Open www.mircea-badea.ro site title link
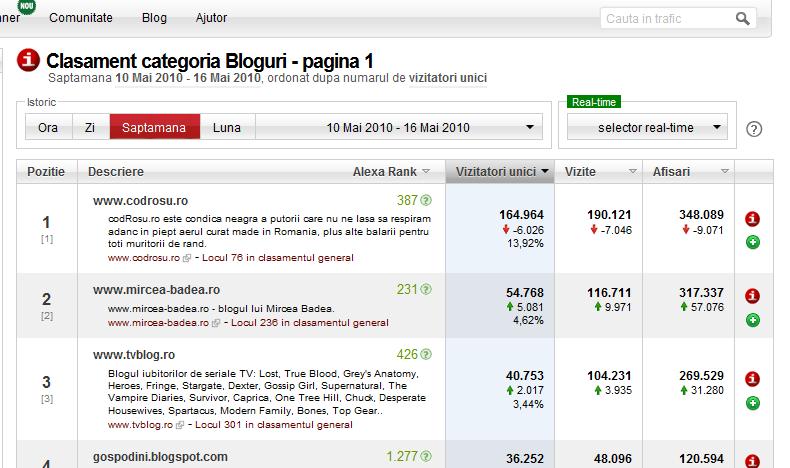The height and width of the screenshot is (468, 790). click(x=156, y=290)
